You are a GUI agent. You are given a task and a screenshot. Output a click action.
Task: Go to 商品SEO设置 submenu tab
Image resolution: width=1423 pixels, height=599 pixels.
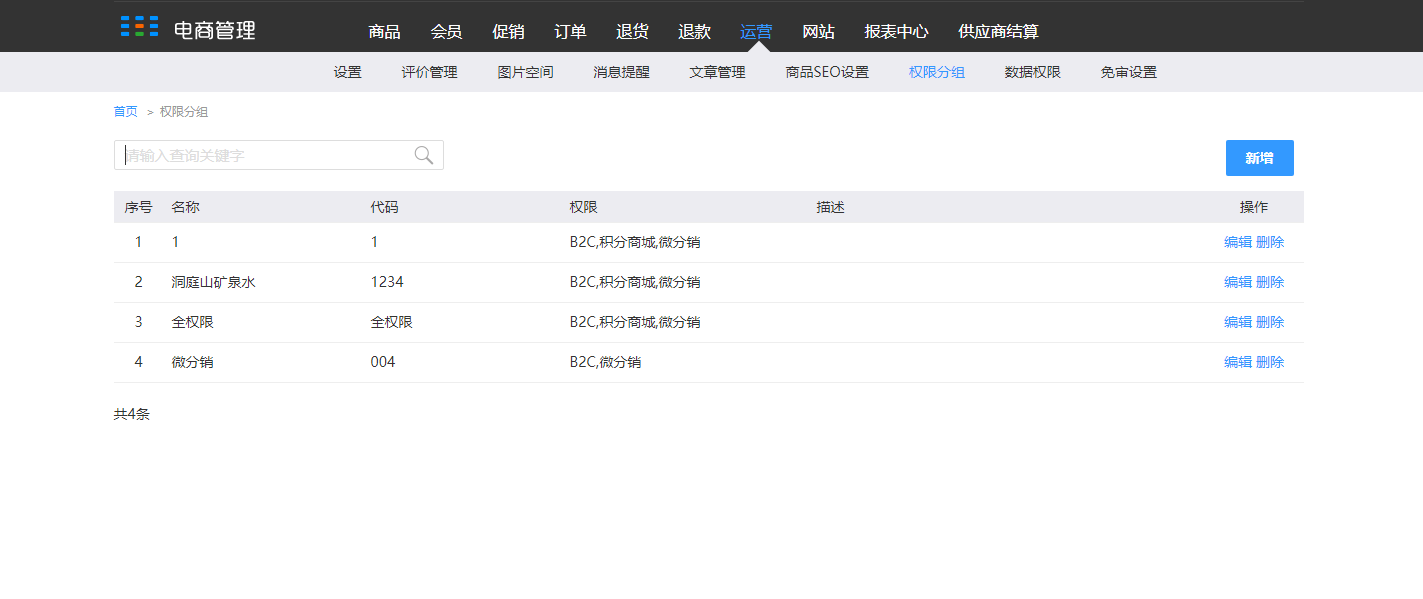point(828,72)
